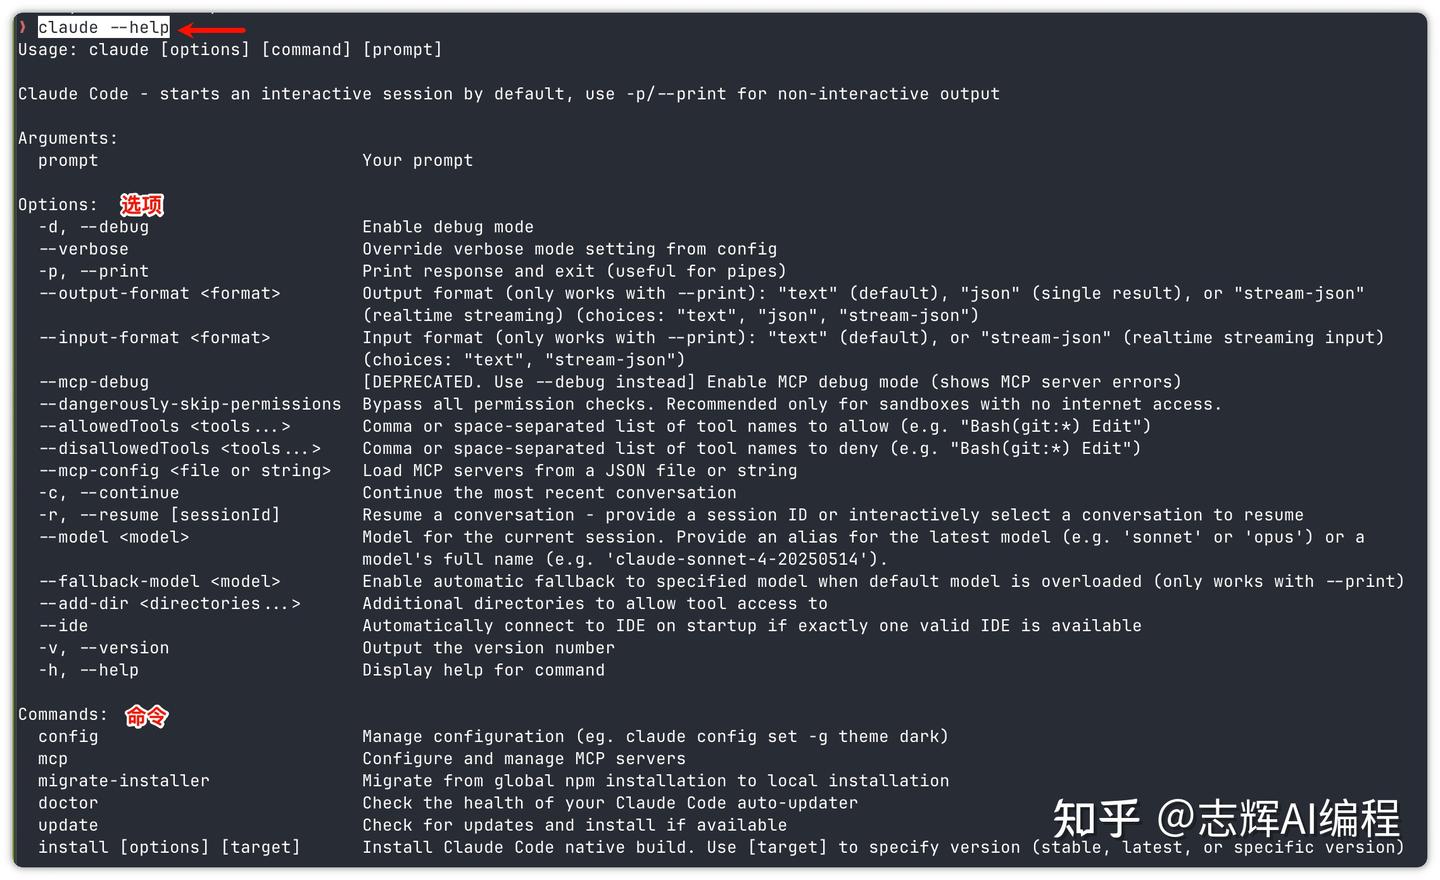Select the --mcp-config option line
The width and height of the screenshot is (1440, 880).
click(184, 470)
